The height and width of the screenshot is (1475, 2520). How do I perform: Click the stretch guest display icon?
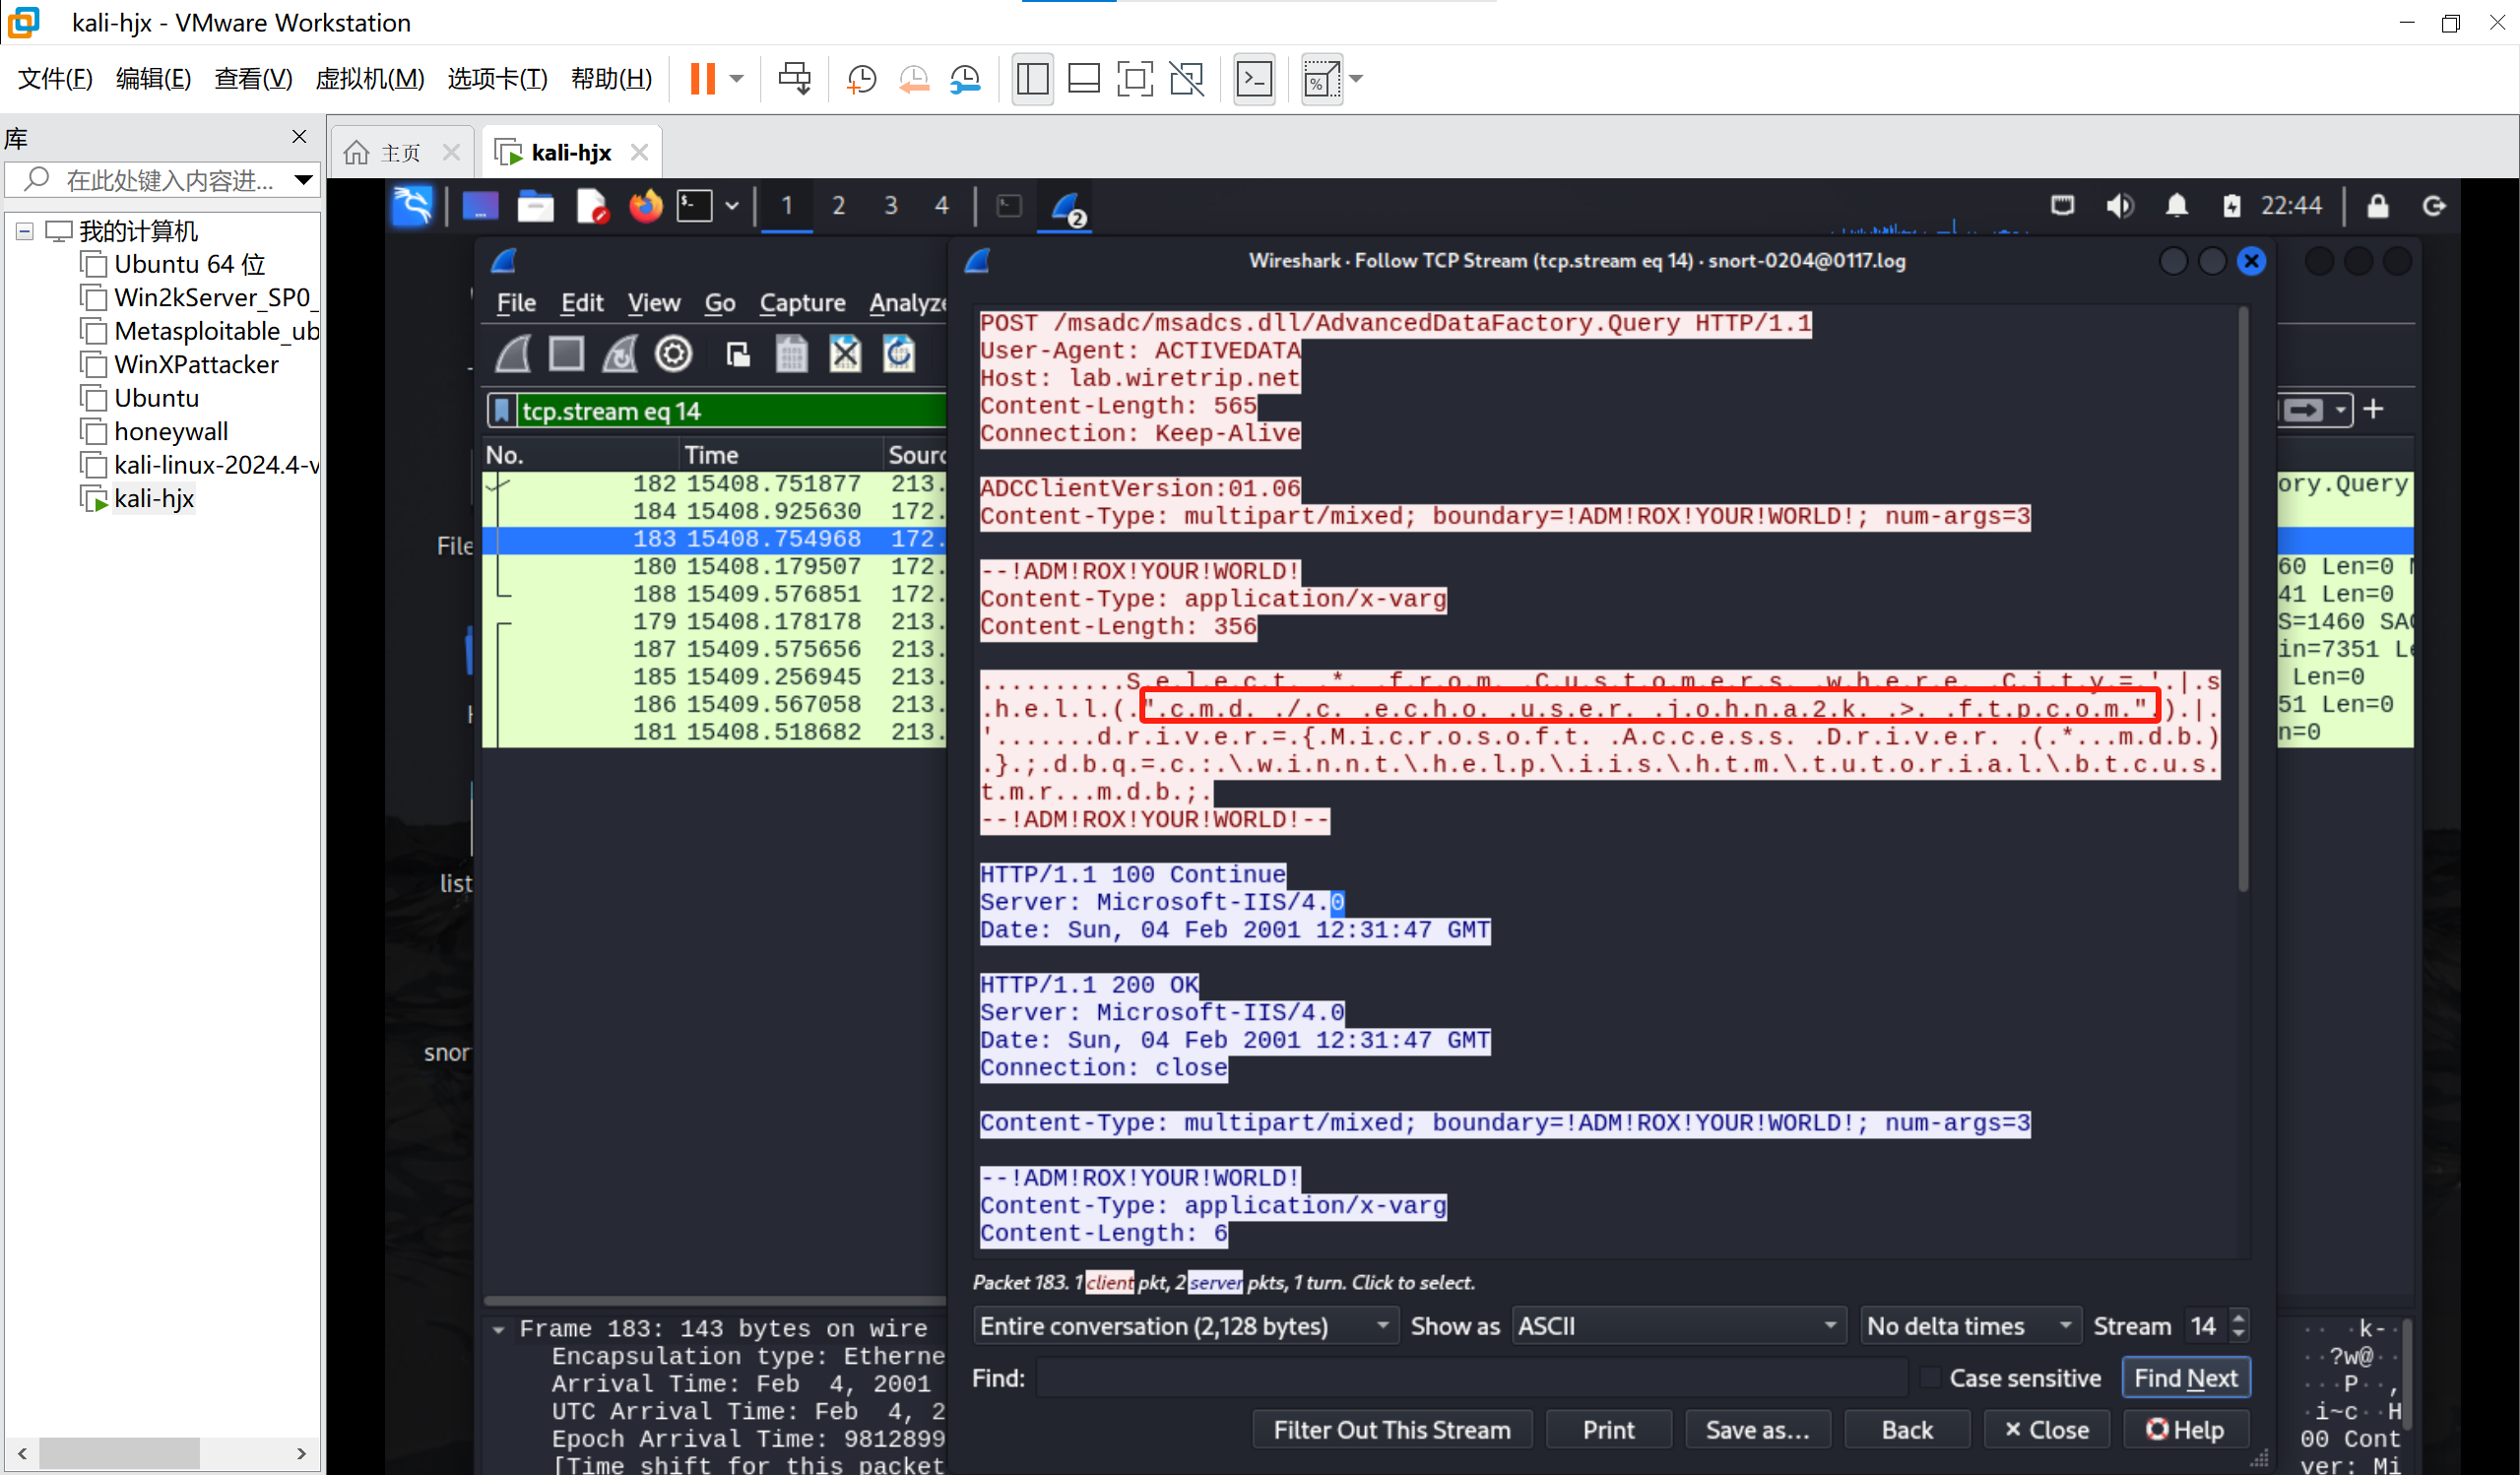(x=1321, y=79)
